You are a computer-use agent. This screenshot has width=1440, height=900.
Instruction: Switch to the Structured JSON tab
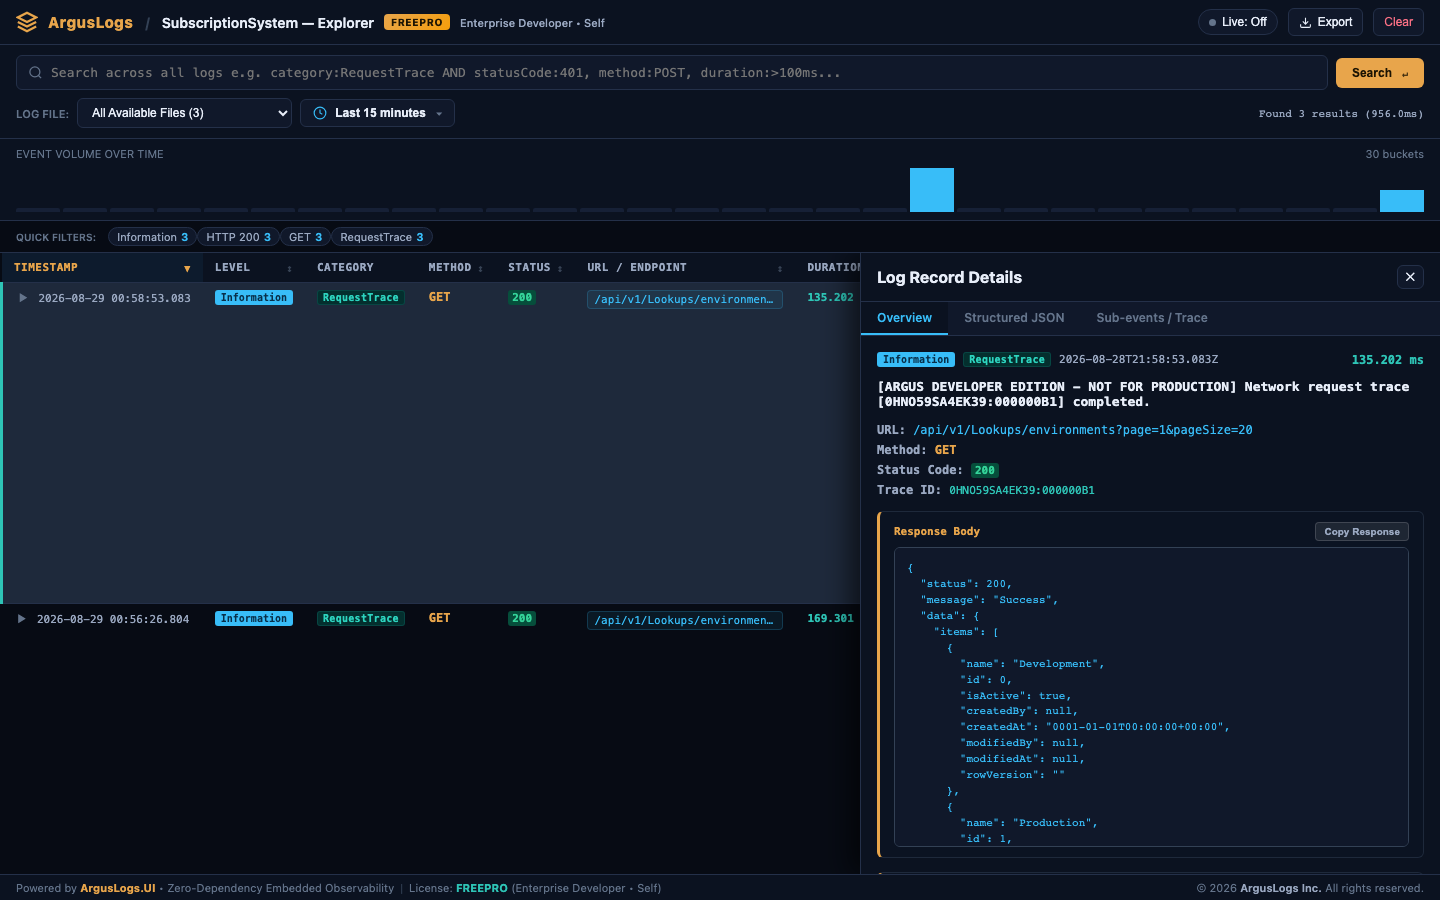click(x=1014, y=318)
